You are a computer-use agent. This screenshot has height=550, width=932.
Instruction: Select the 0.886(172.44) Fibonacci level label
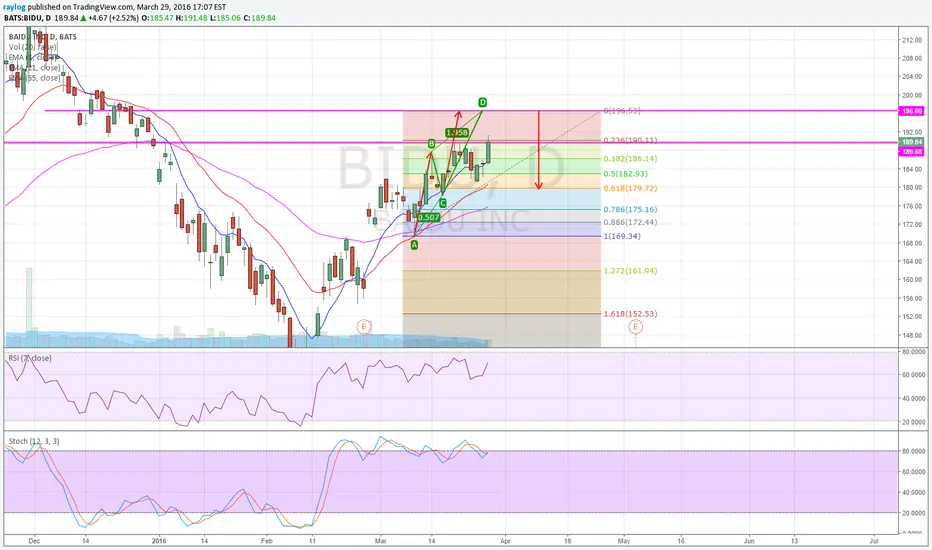(630, 222)
